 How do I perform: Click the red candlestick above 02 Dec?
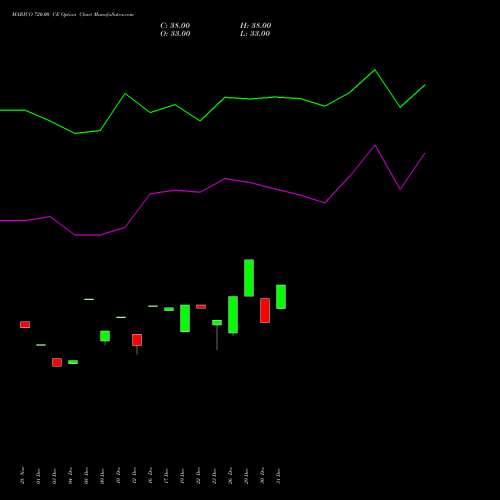point(57,362)
